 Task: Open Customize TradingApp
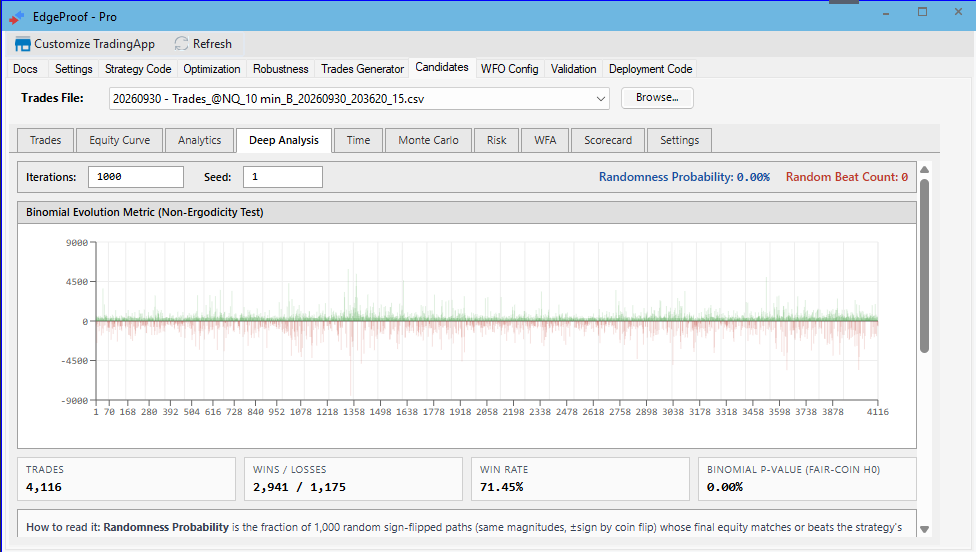(85, 44)
